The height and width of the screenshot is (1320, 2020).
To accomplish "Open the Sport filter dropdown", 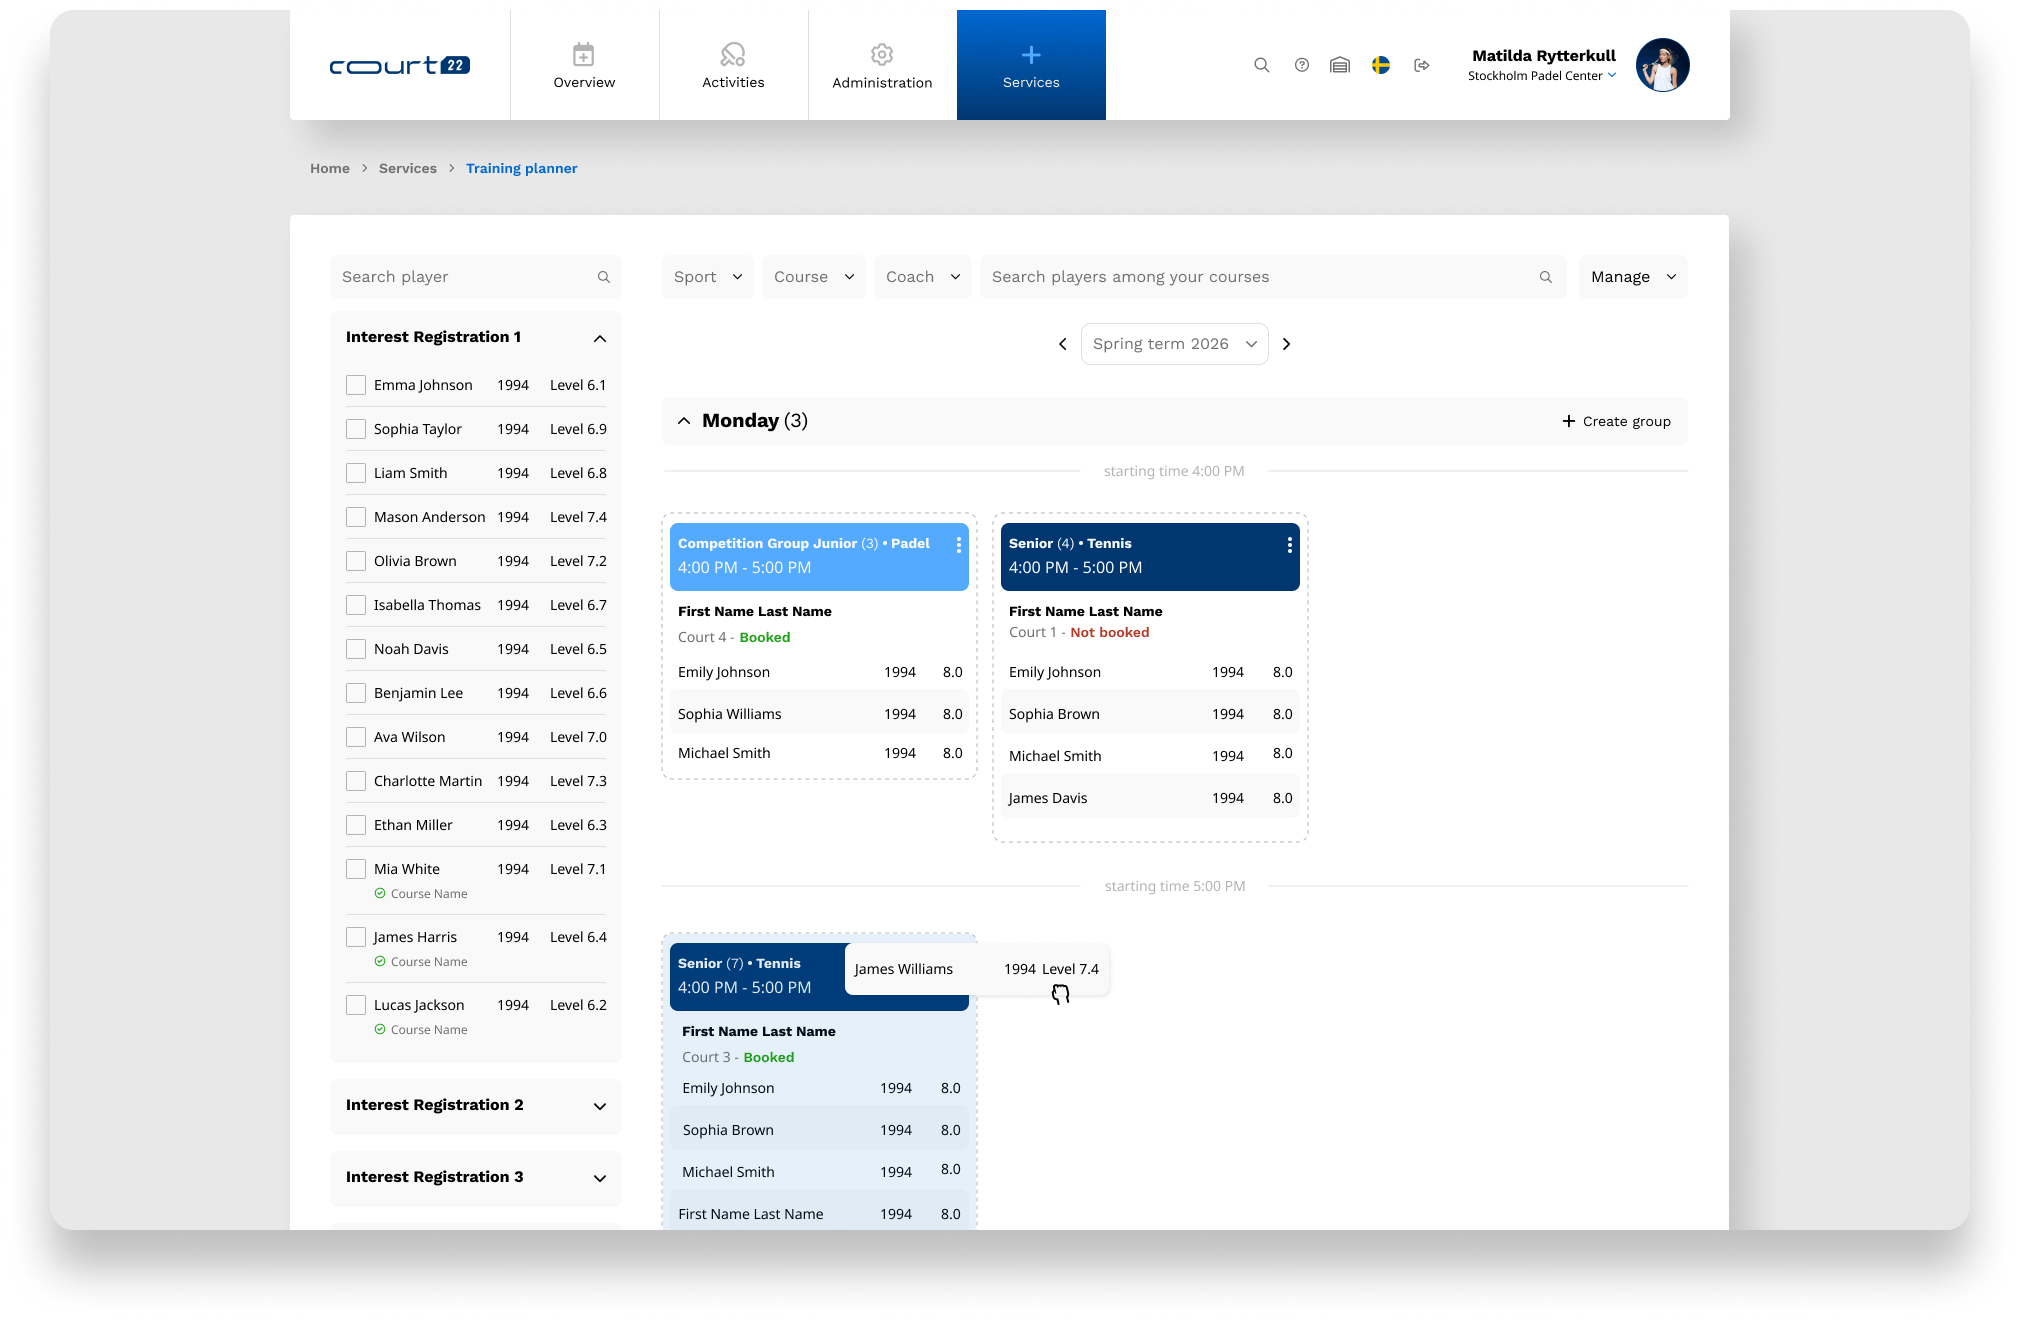I will 707,277.
